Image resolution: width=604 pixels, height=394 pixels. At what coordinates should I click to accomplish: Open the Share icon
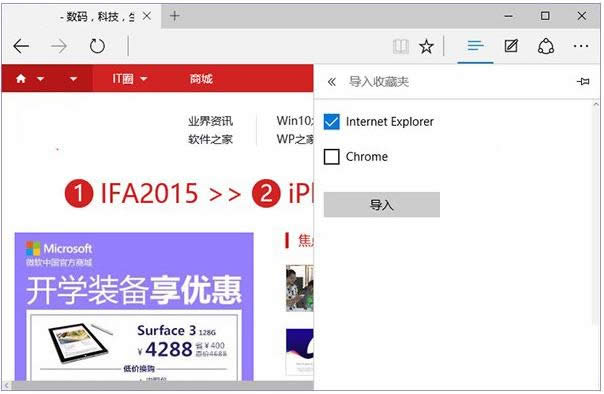click(x=546, y=46)
